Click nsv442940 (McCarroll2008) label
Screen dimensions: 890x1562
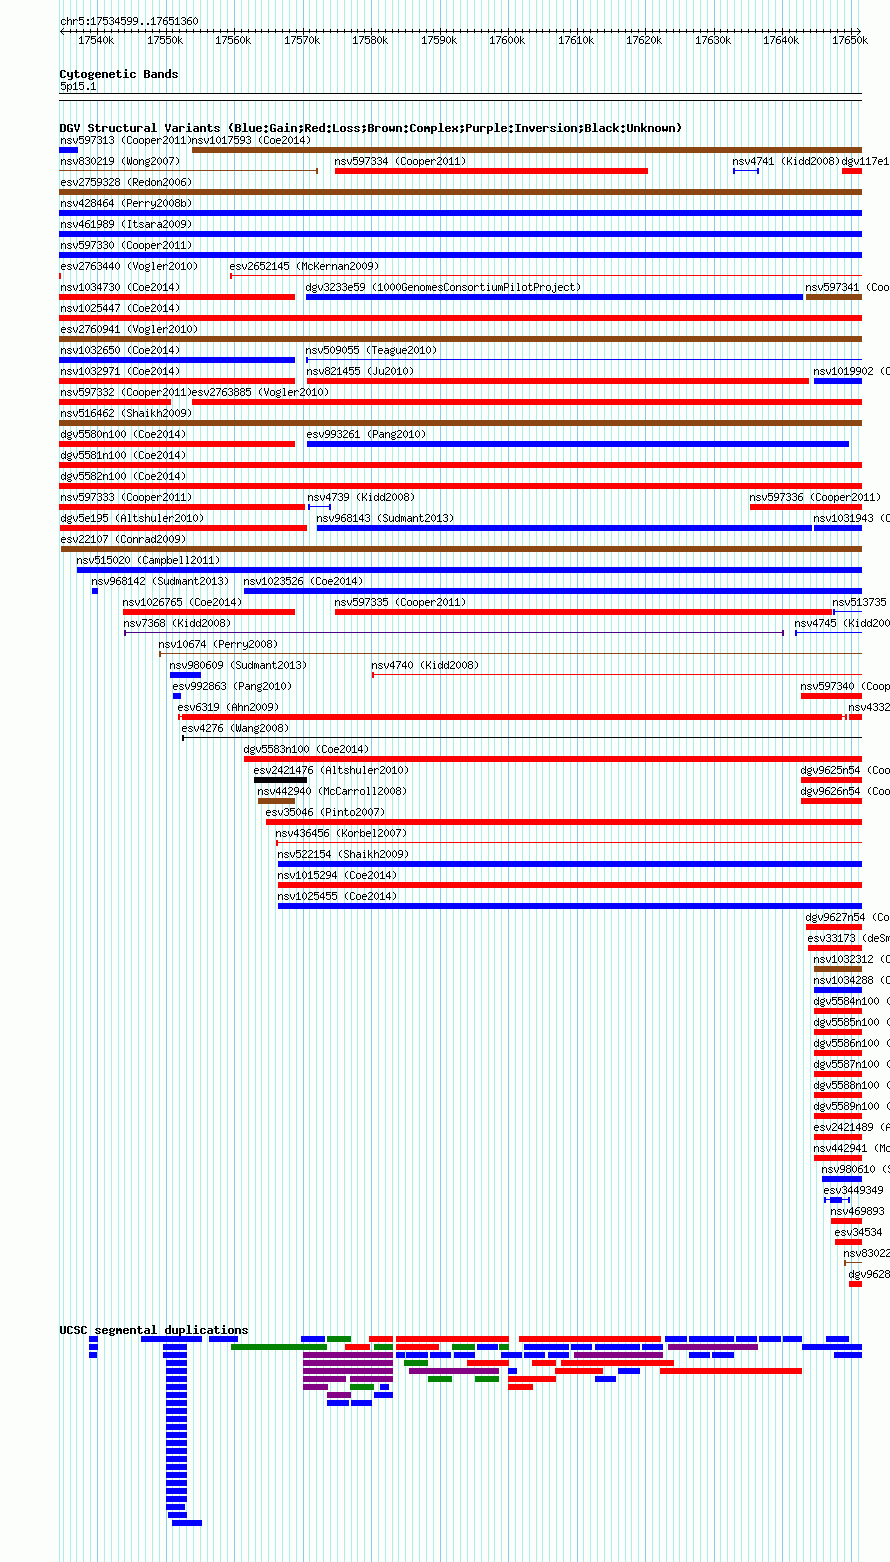[x=332, y=791]
